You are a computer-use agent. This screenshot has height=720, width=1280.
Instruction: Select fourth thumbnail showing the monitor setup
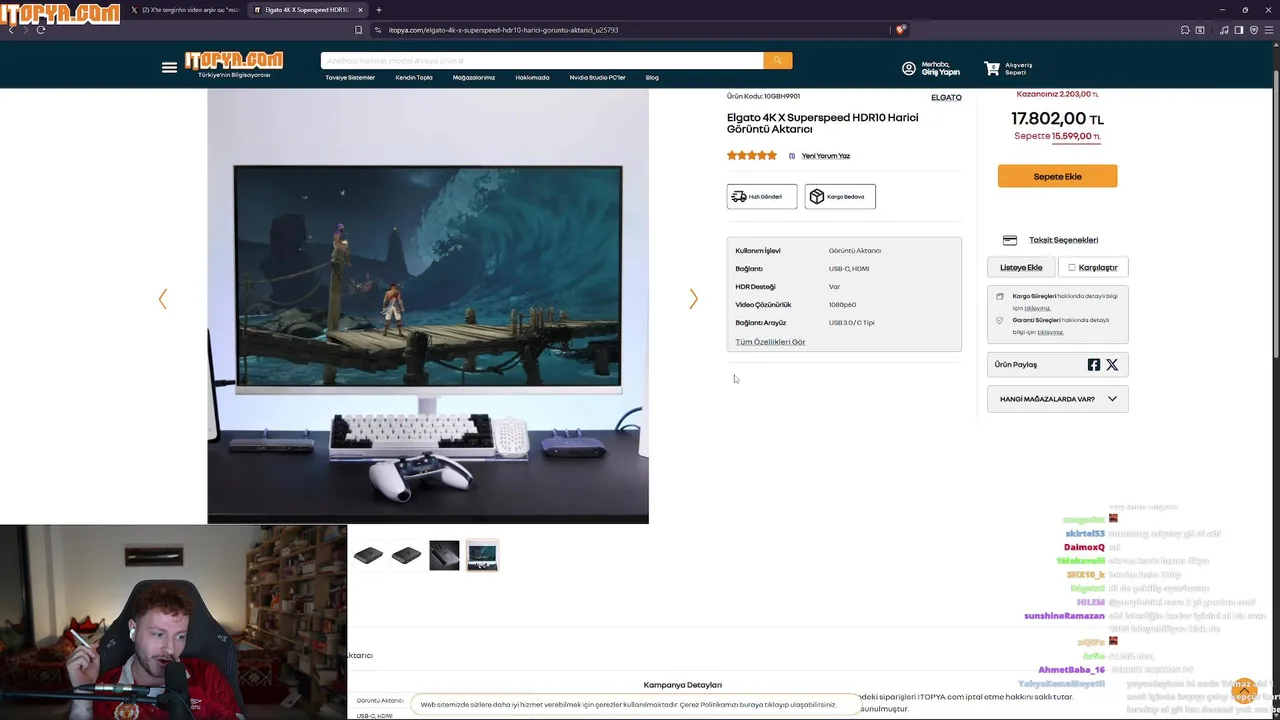pyautogui.click(x=482, y=555)
